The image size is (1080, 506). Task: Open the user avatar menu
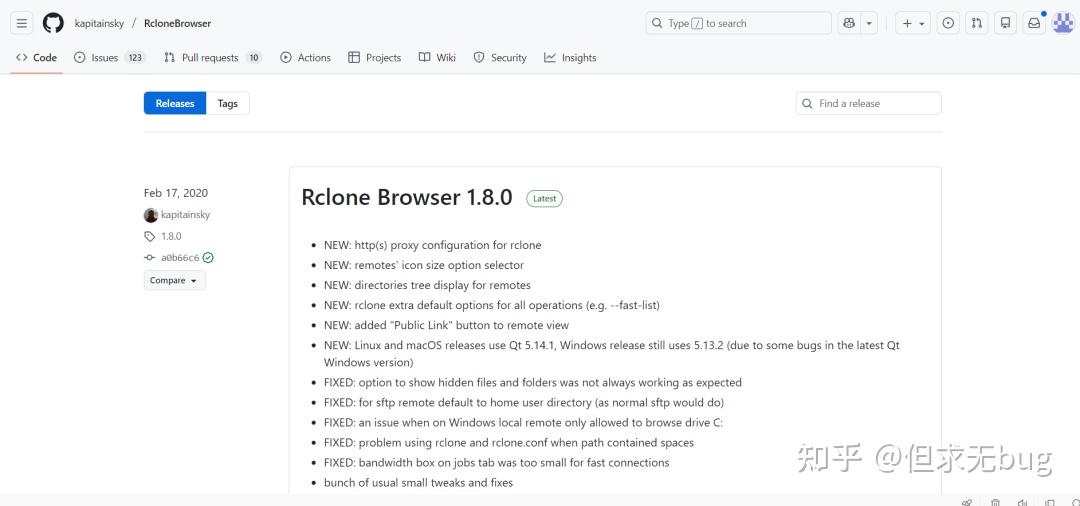tap(1063, 23)
